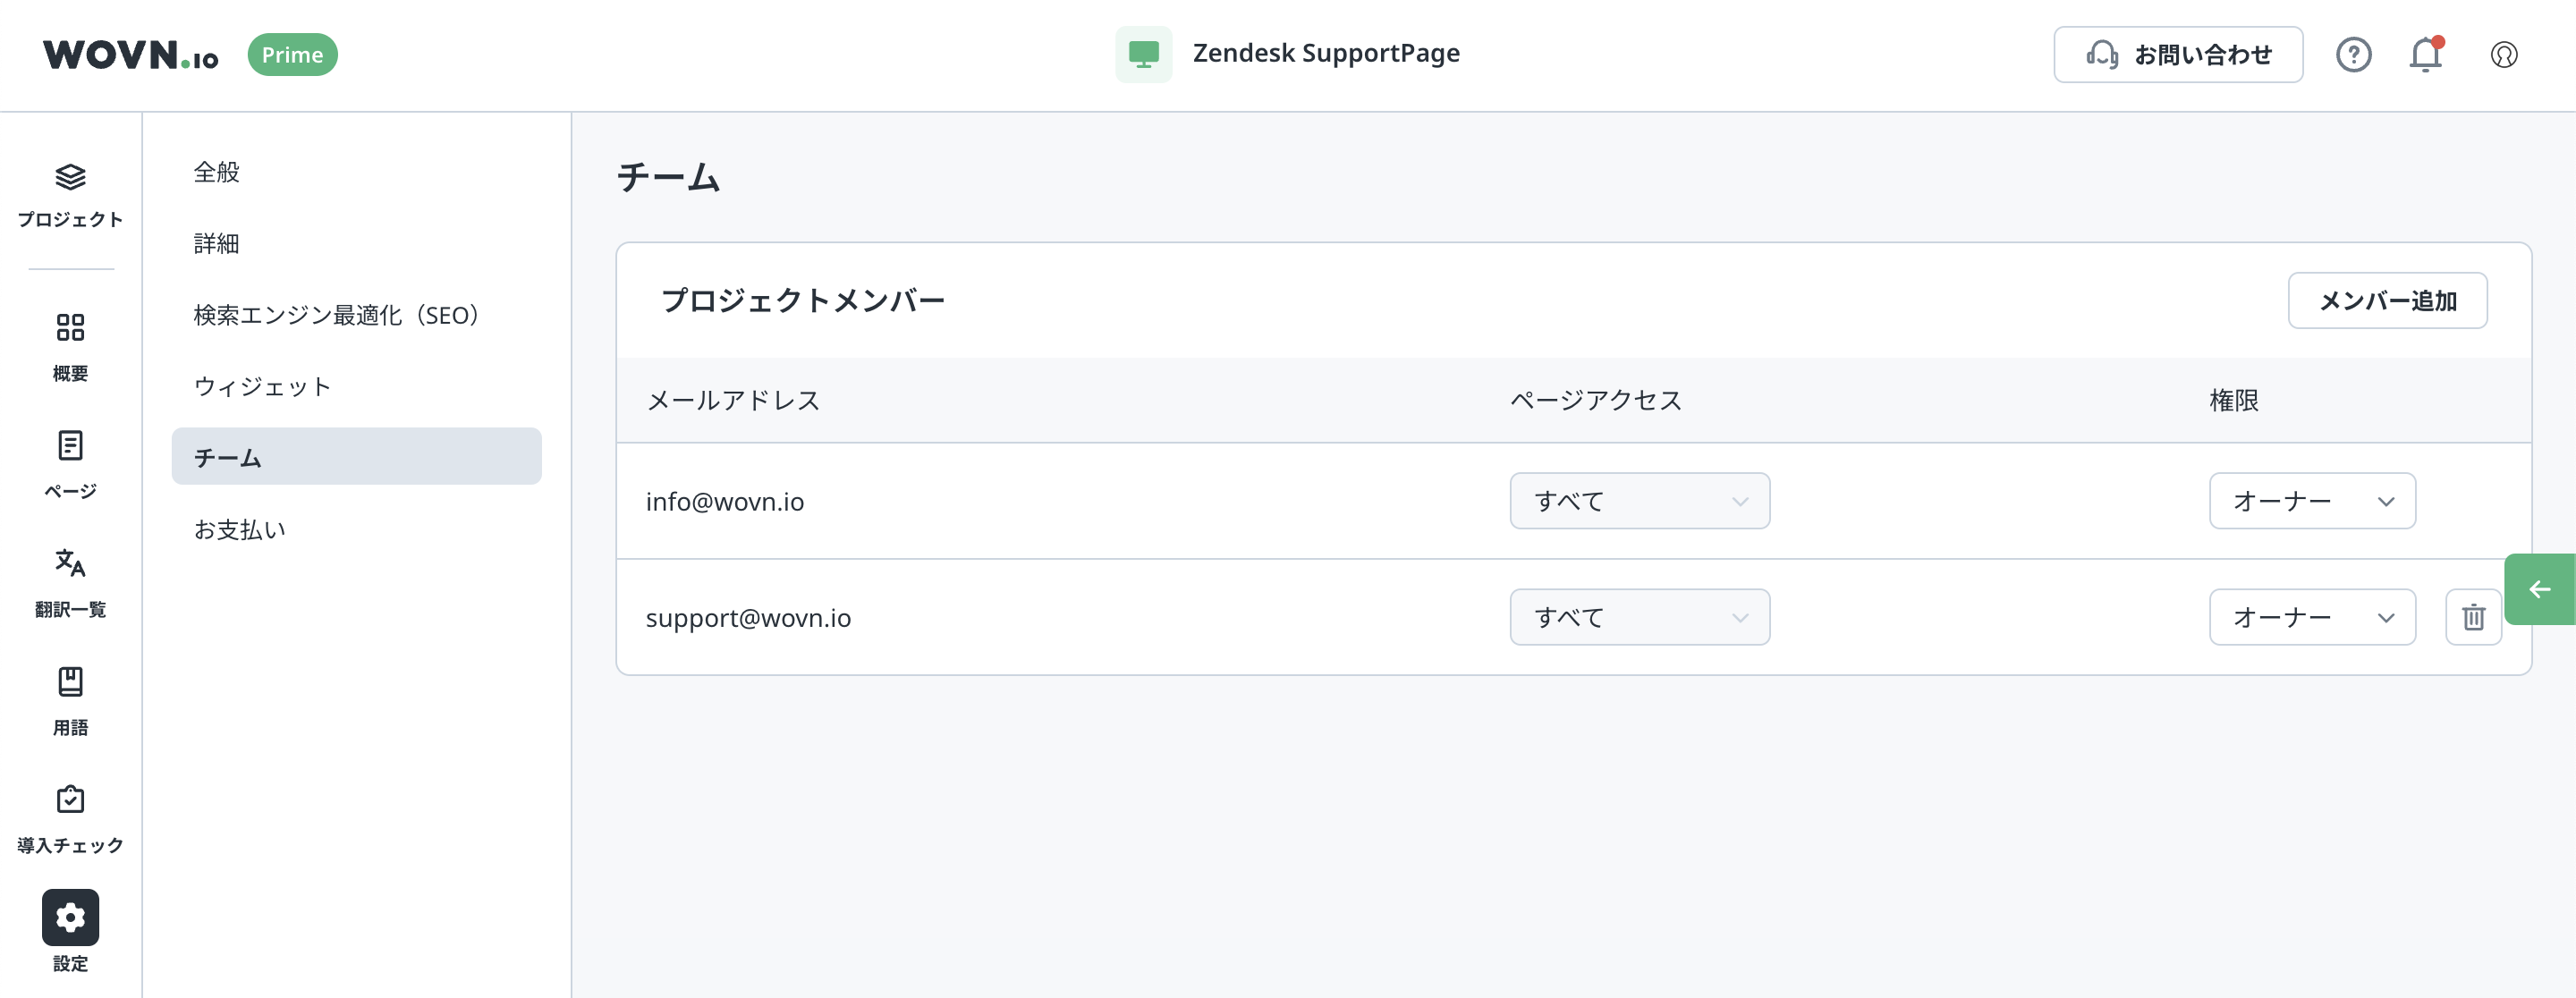The image size is (2576, 998).
Task: Open the 用語 glossary book icon
Action: coord(70,682)
